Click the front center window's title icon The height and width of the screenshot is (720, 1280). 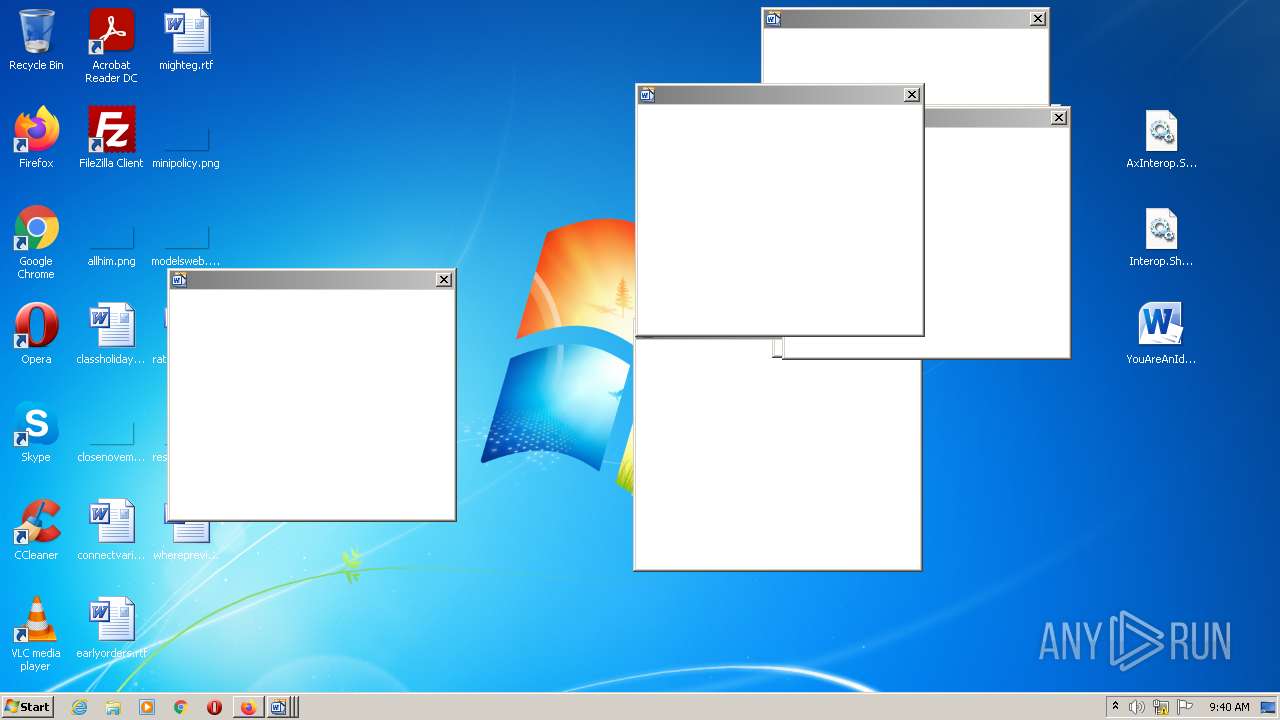pyautogui.click(x=647, y=95)
